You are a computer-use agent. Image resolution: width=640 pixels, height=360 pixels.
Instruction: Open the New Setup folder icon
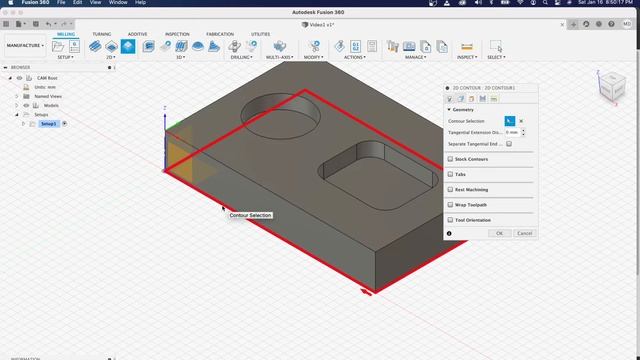[58, 46]
